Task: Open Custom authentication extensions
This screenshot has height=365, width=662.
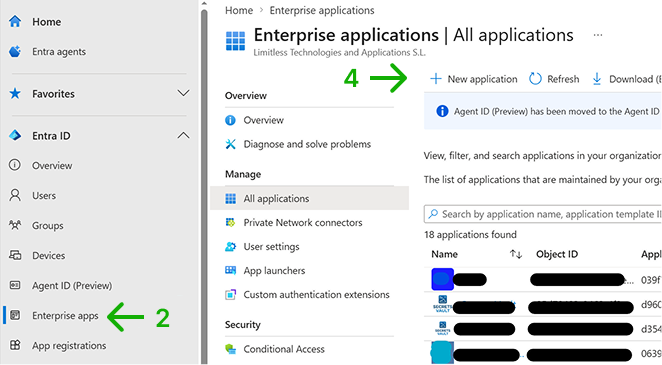Action: pyautogui.click(x=316, y=295)
